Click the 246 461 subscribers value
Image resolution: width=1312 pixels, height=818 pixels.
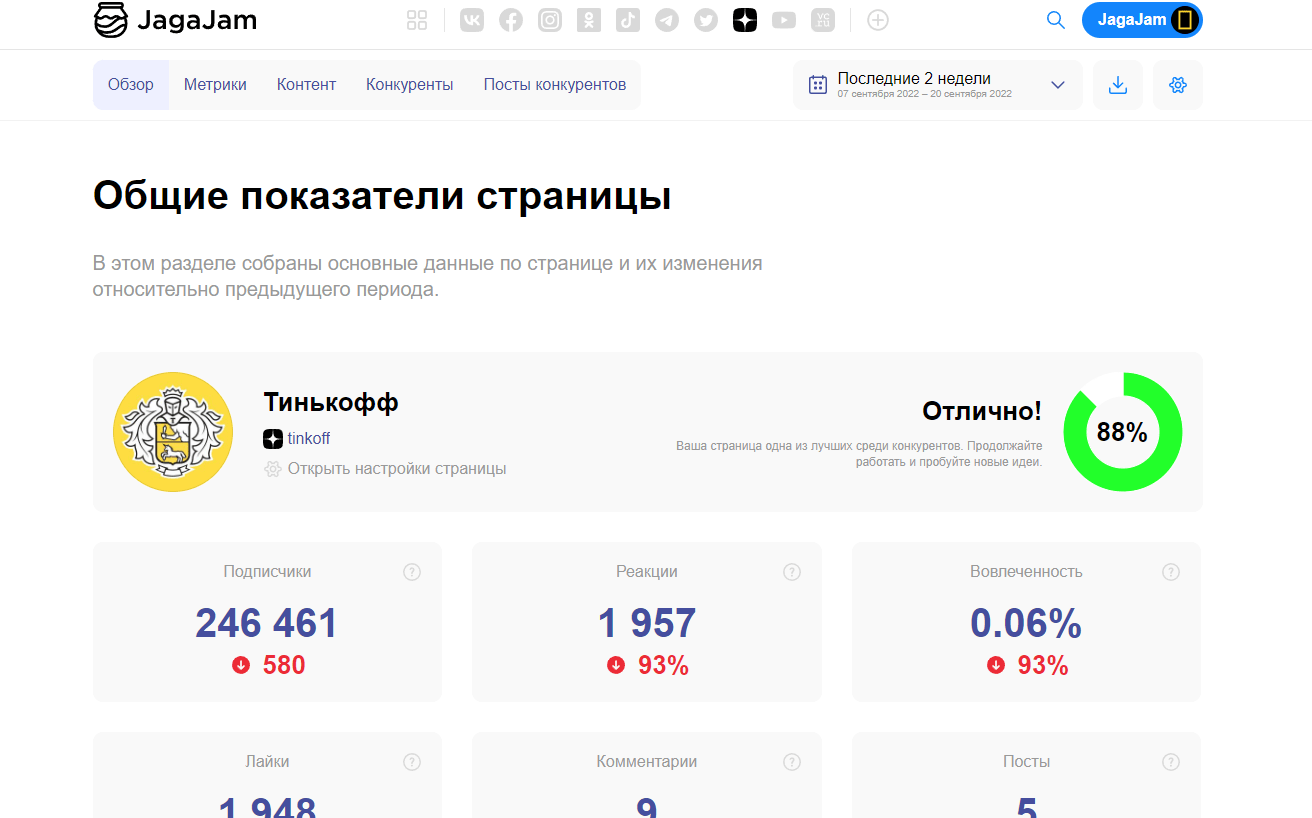[267, 624]
